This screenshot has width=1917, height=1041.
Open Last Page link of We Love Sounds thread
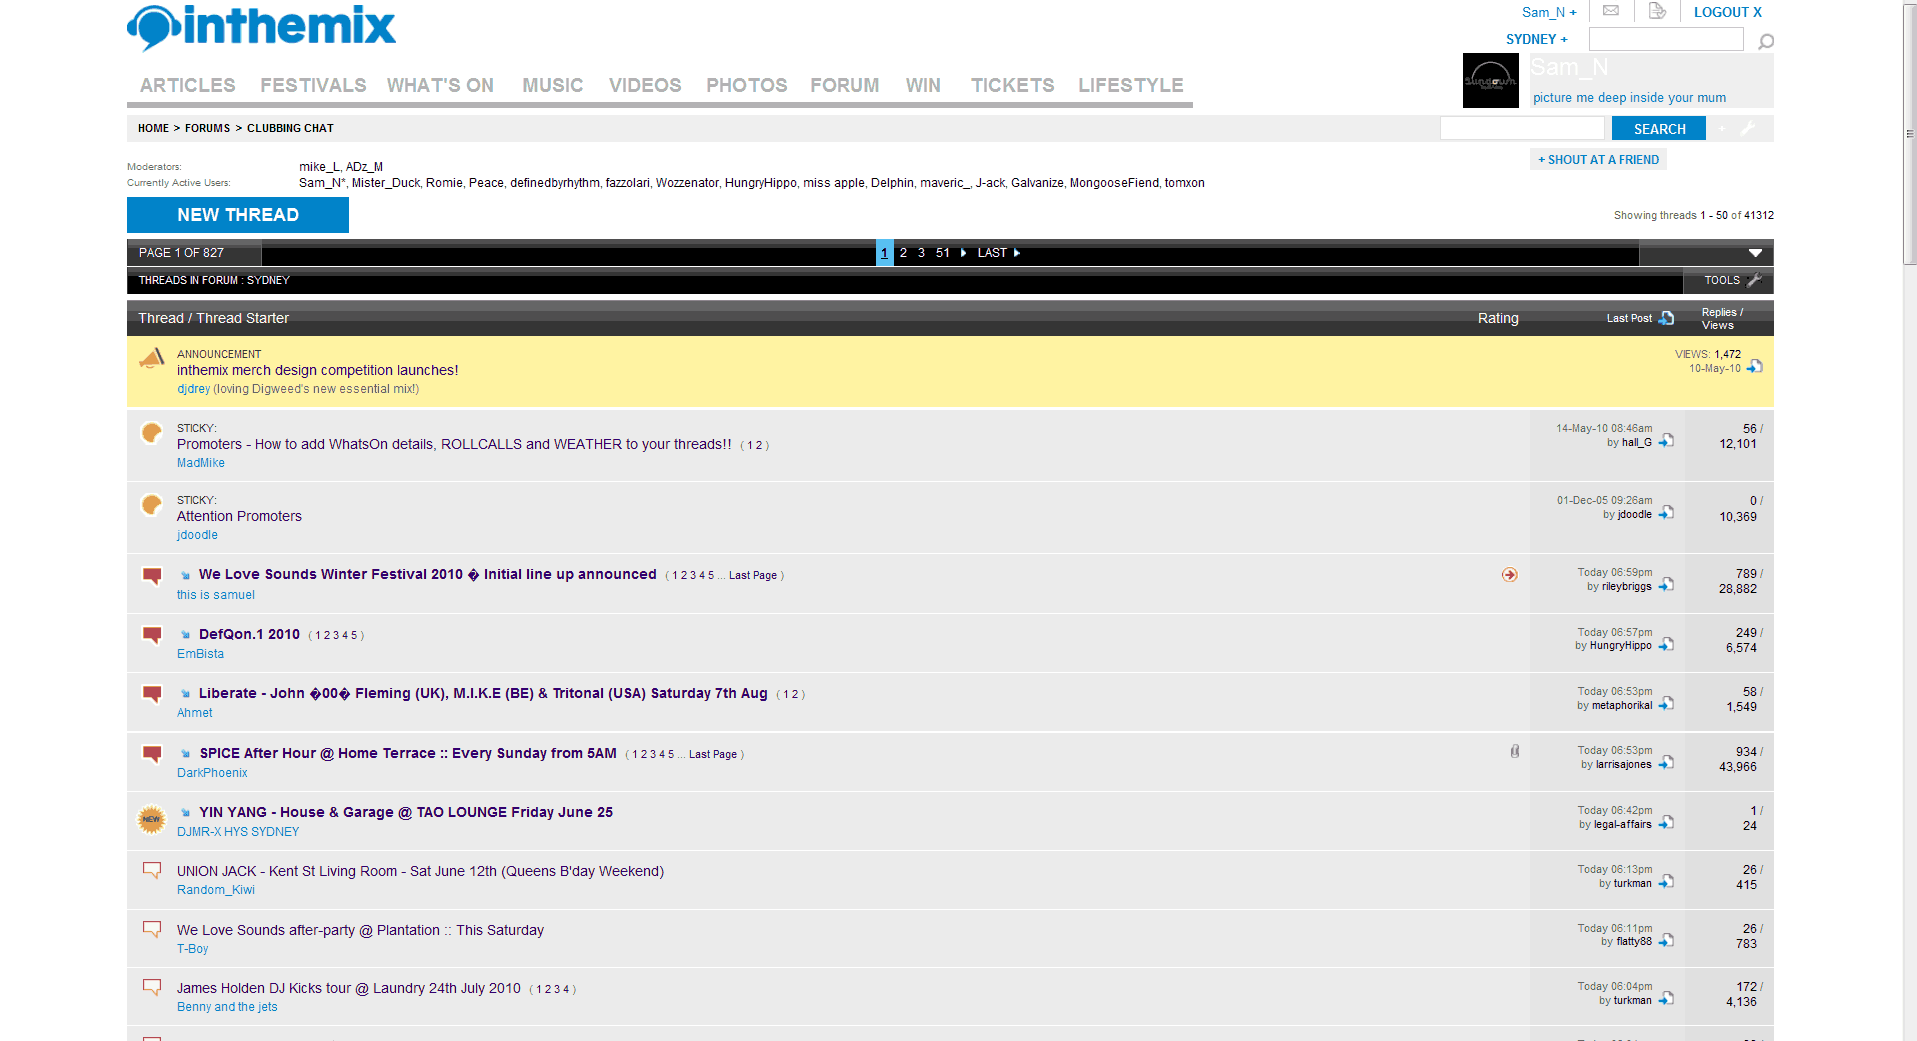point(753,576)
